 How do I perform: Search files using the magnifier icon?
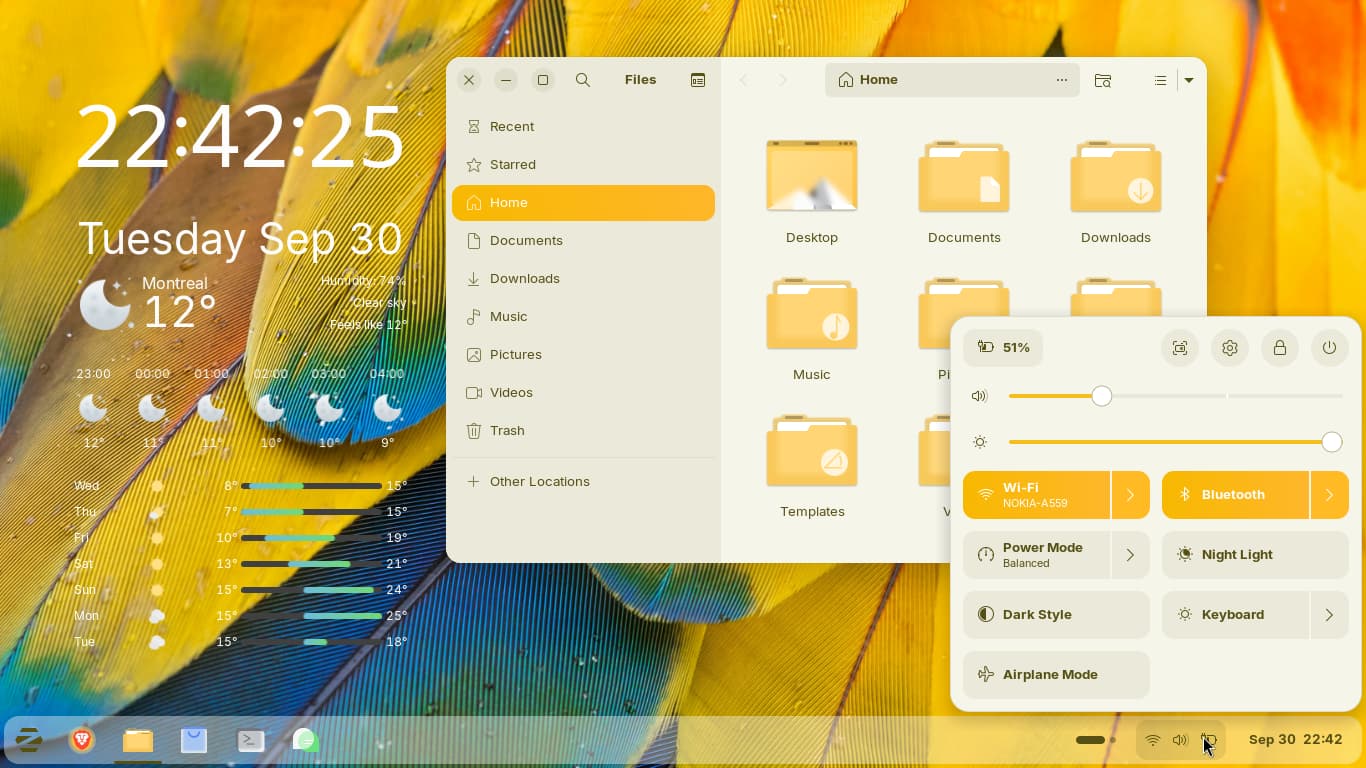point(583,80)
